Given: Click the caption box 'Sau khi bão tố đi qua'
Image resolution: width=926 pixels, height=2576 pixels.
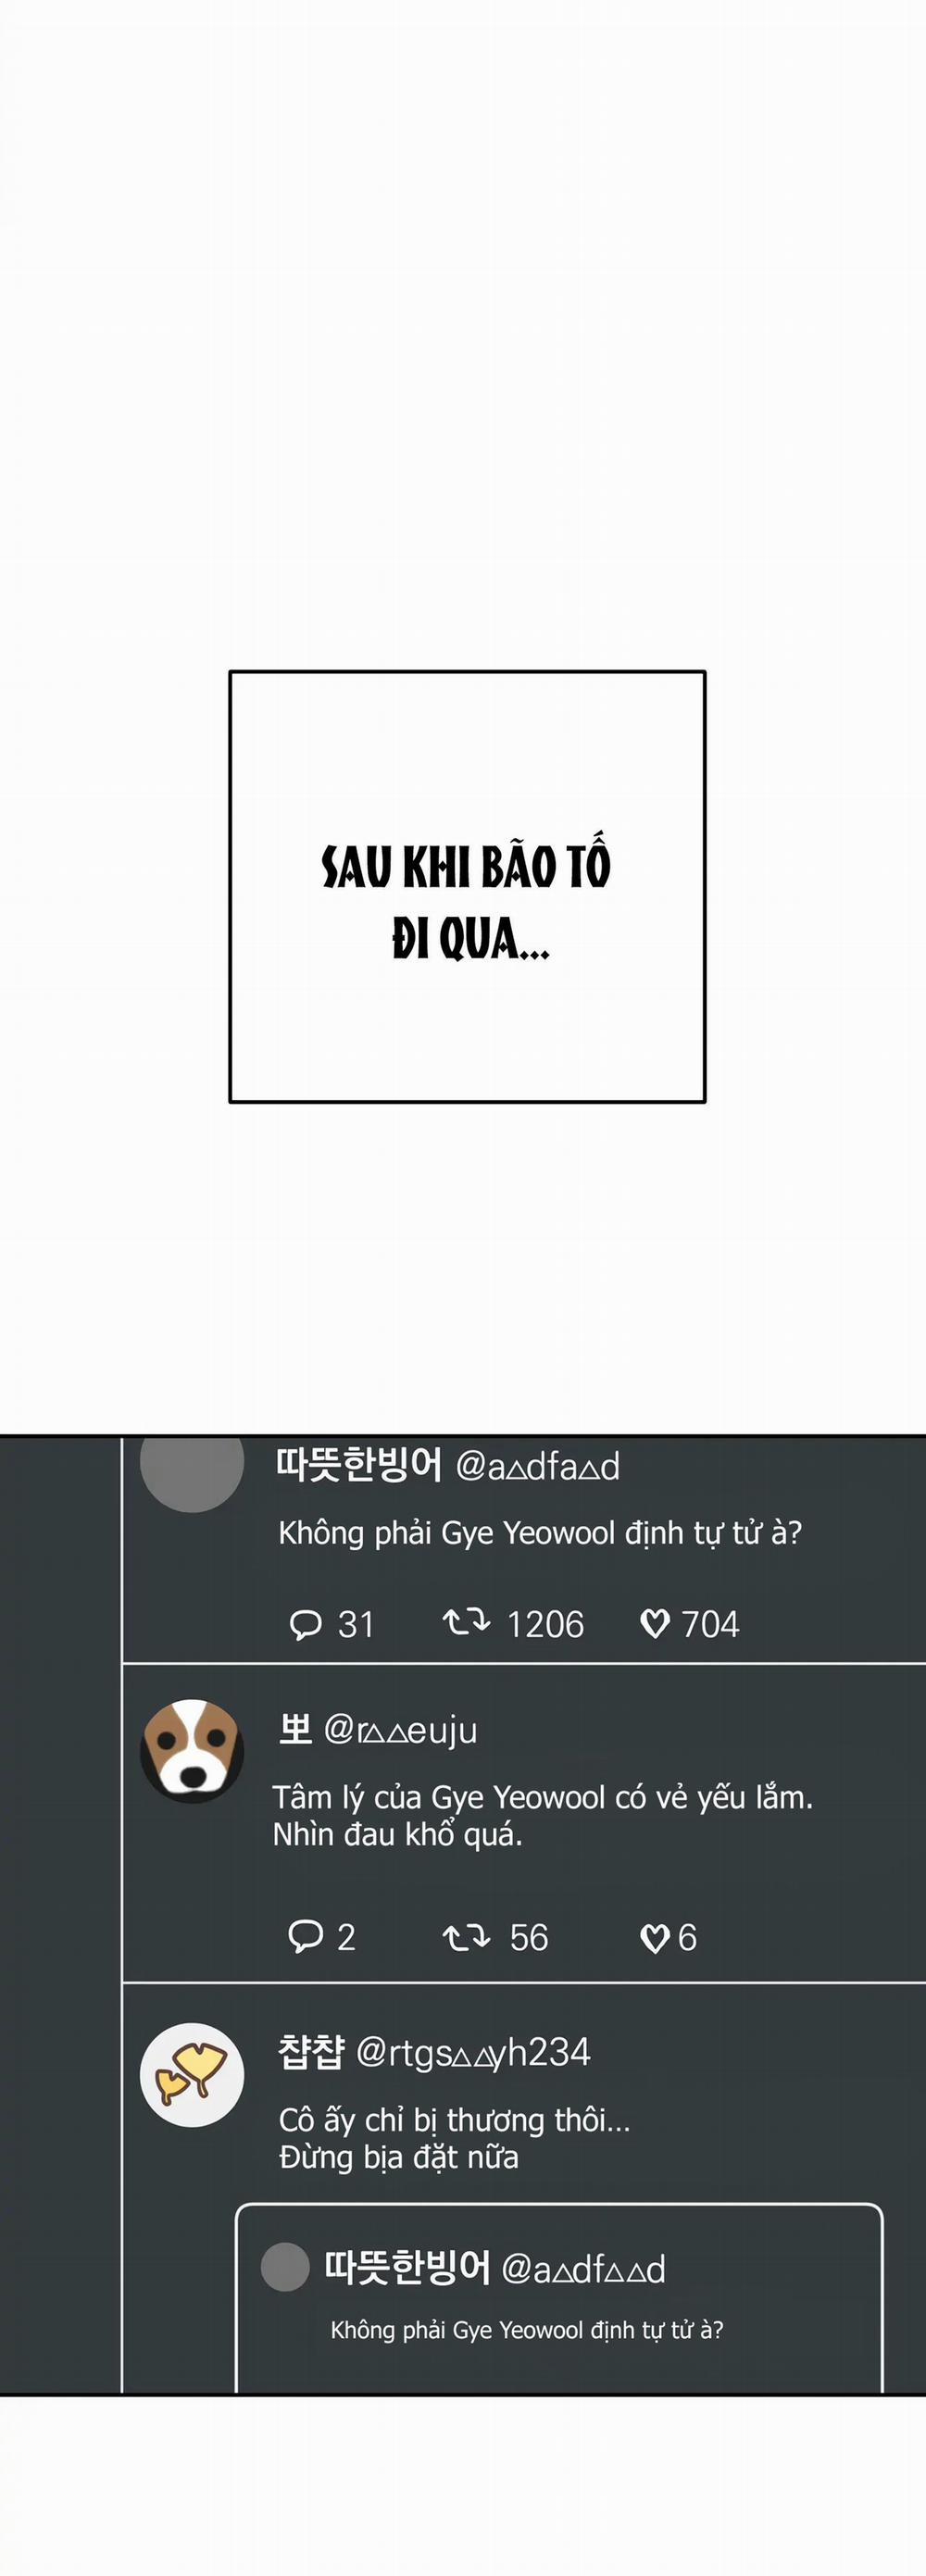Looking at the screenshot, I should 467,887.
